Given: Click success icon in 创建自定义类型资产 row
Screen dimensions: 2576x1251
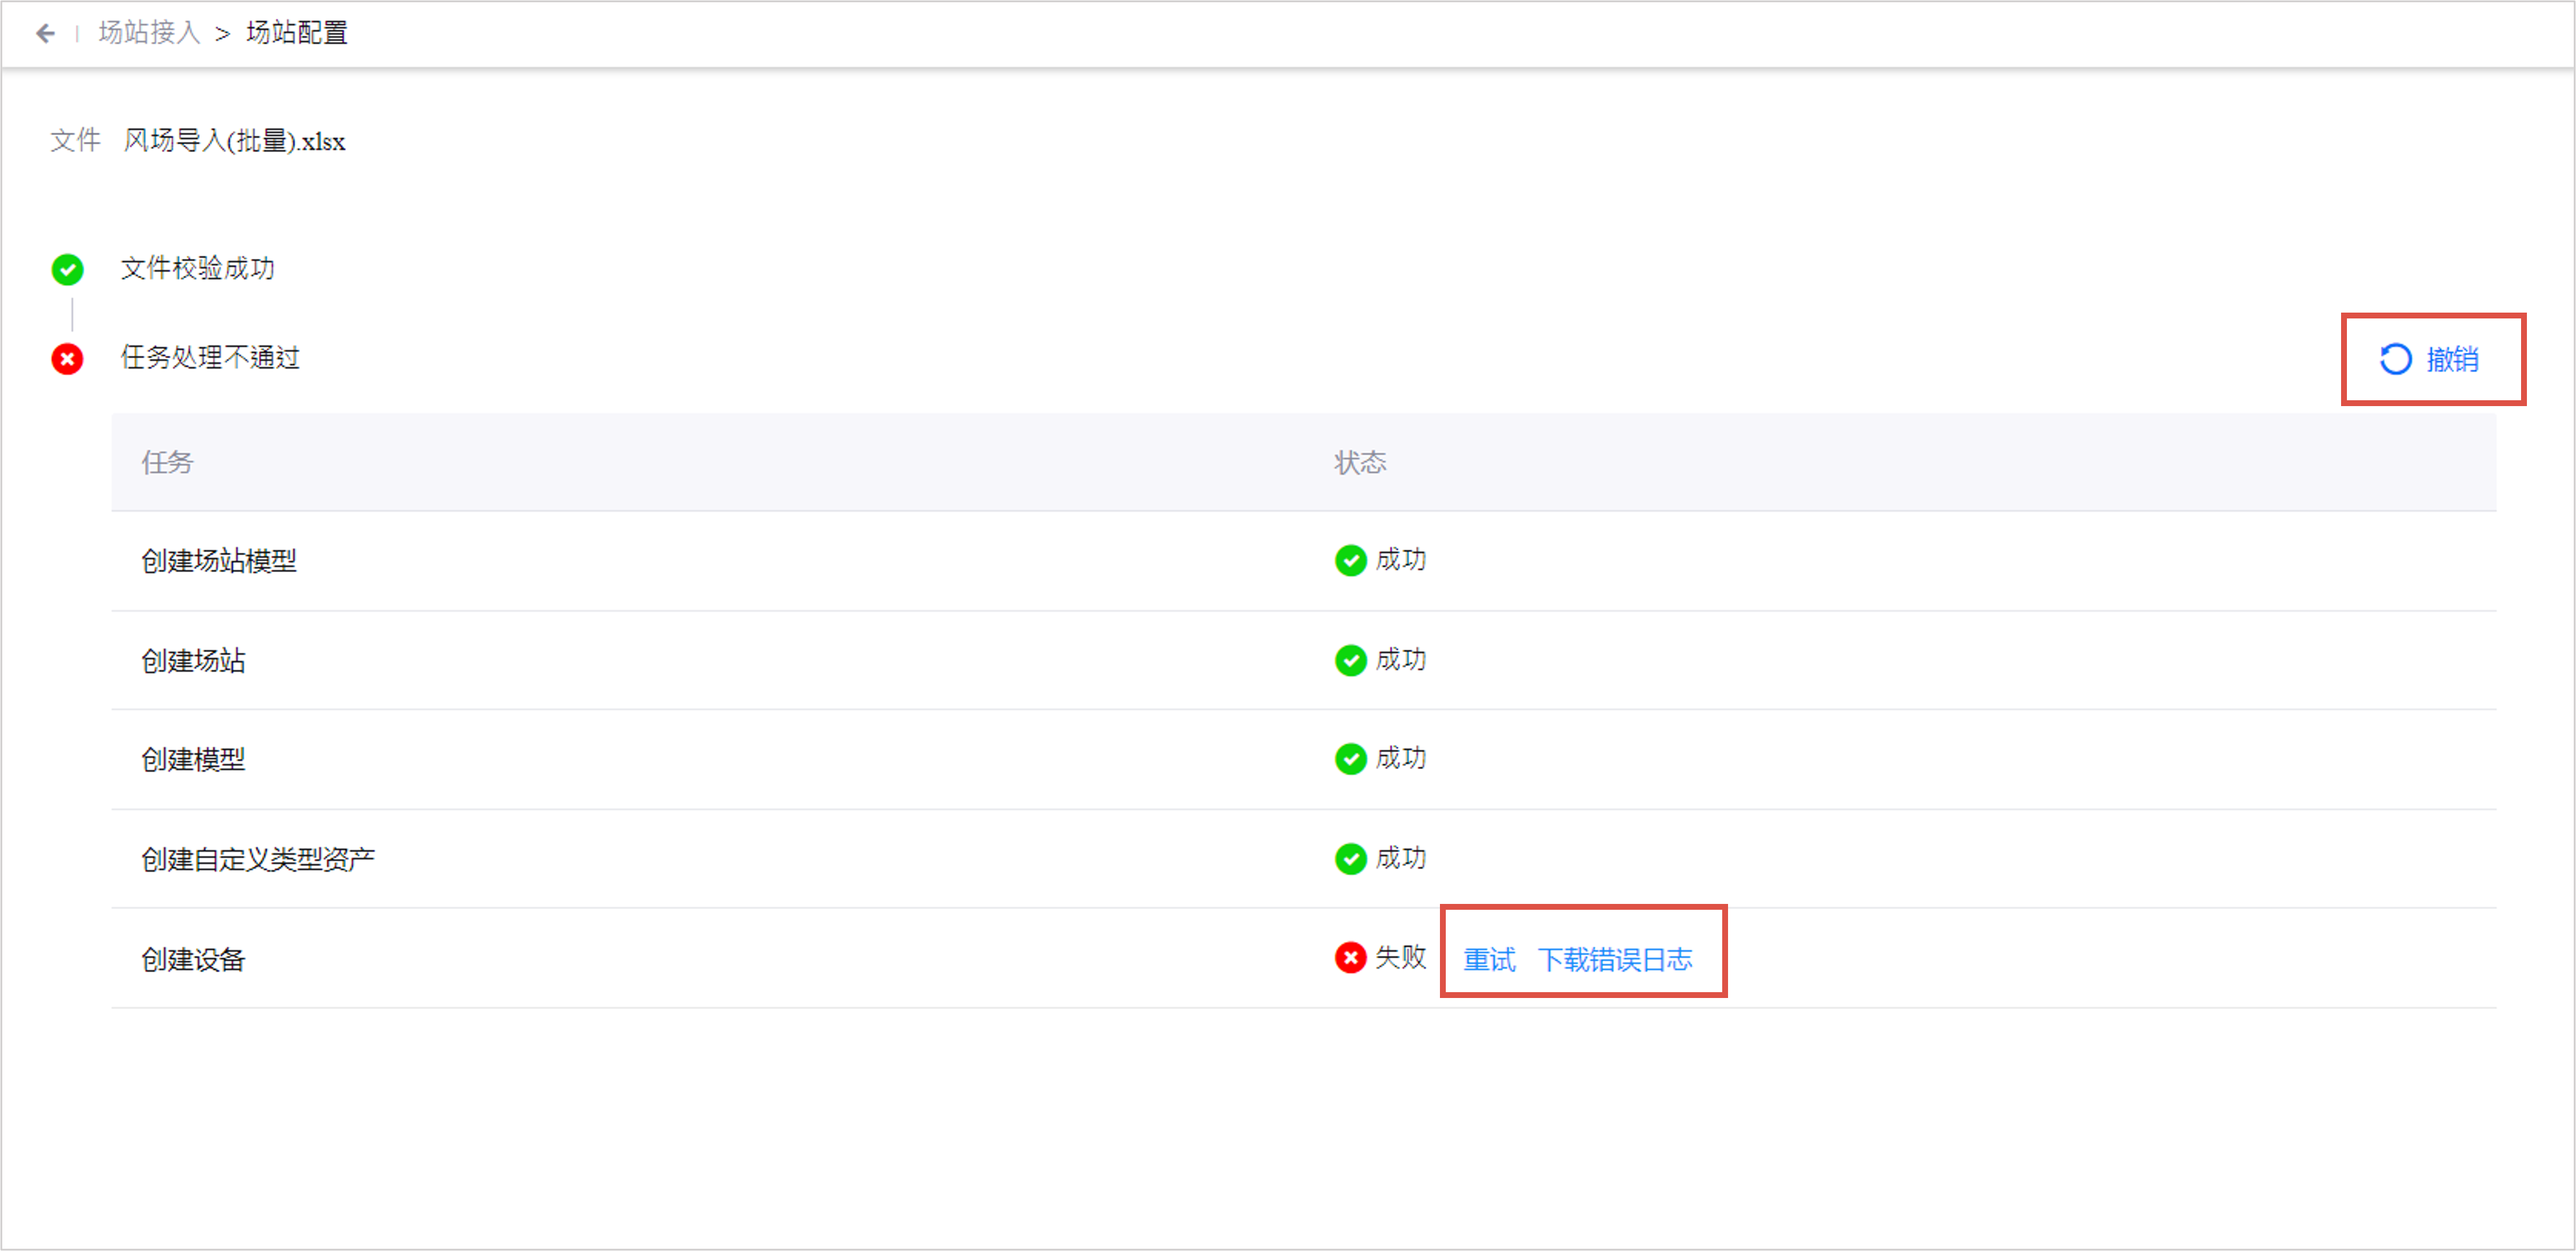Looking at the screenshot, I should [x=1350, y=859].
